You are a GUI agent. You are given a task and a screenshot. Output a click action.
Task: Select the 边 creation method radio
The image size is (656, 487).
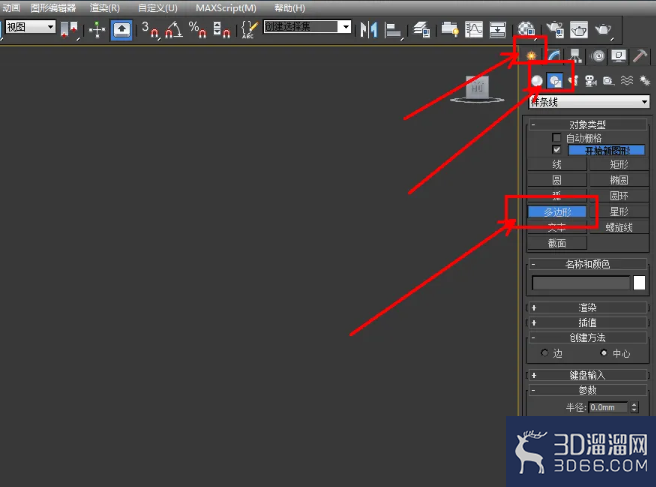(544, 353)
